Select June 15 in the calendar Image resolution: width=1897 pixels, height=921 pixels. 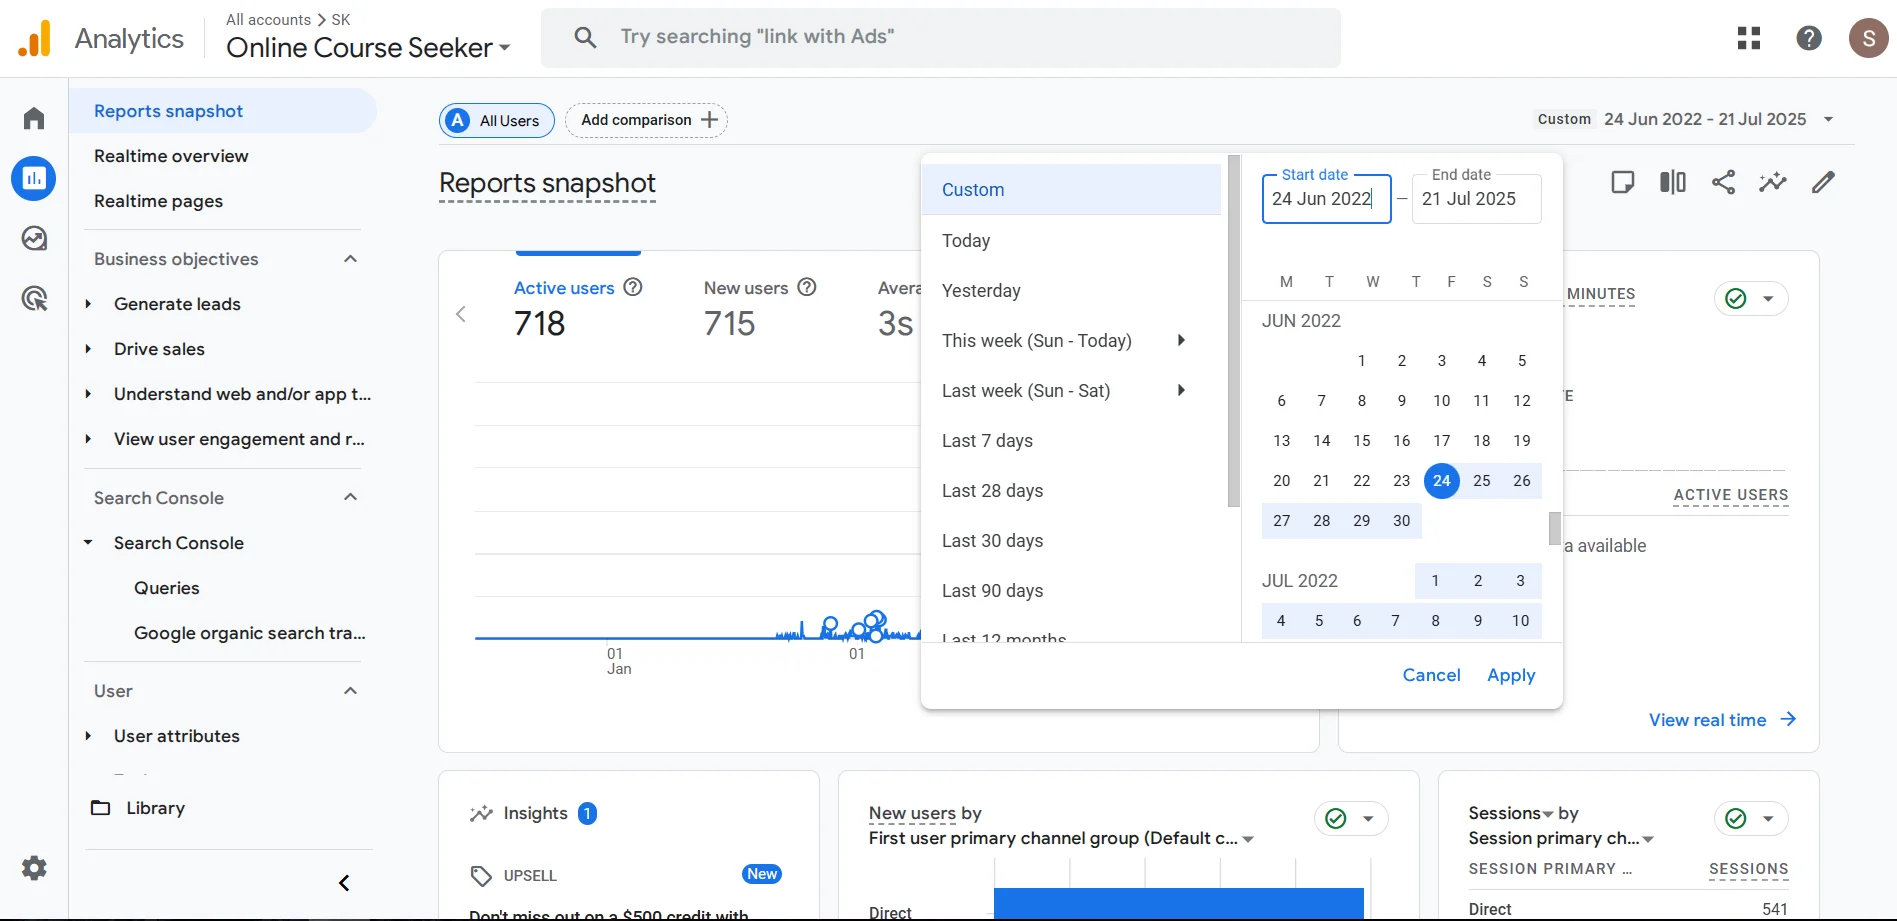[1361, 441]
